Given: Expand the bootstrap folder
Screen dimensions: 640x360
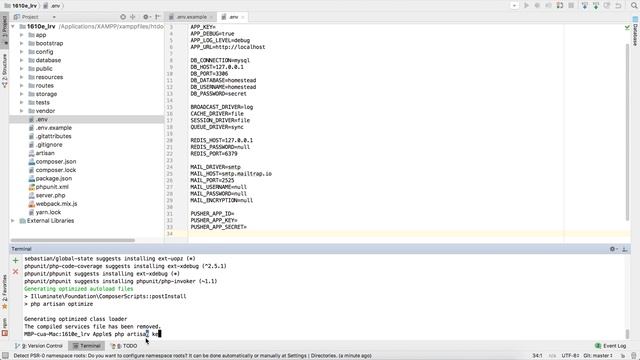Looking at the screenshot, I should (x=22, y=43).
